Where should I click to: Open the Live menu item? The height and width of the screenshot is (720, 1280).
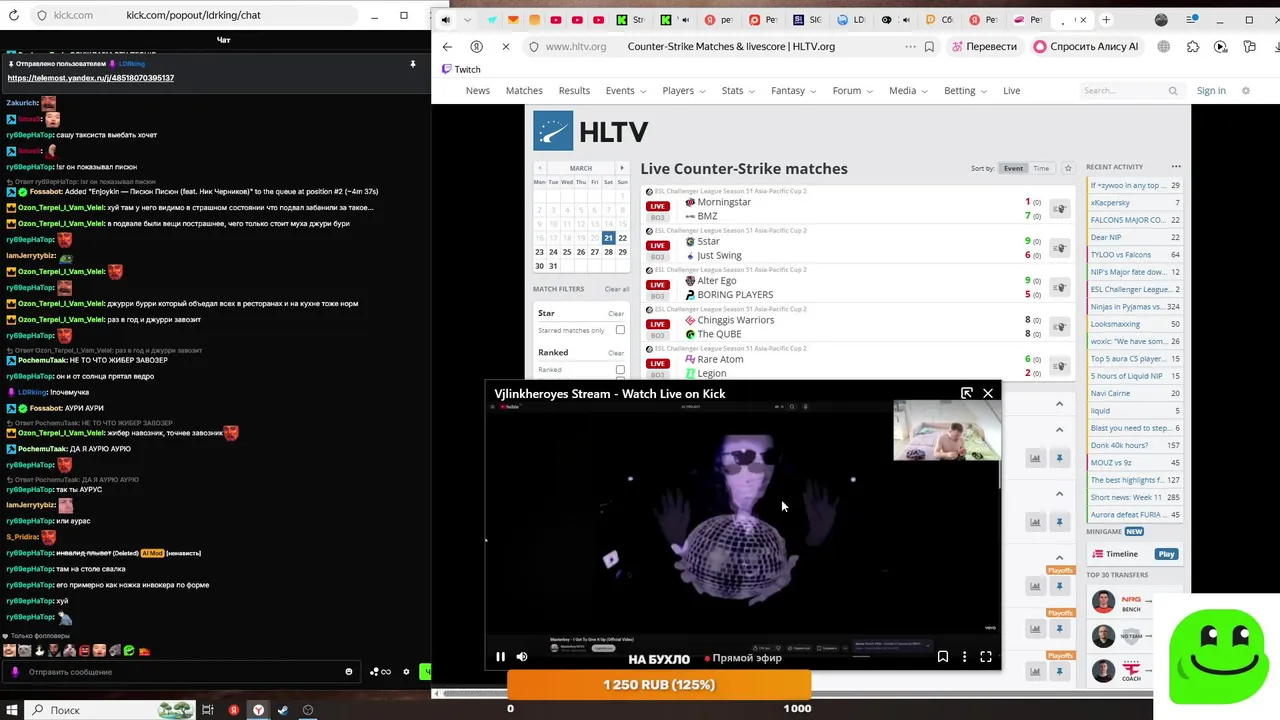click(x=1012, y=90)
